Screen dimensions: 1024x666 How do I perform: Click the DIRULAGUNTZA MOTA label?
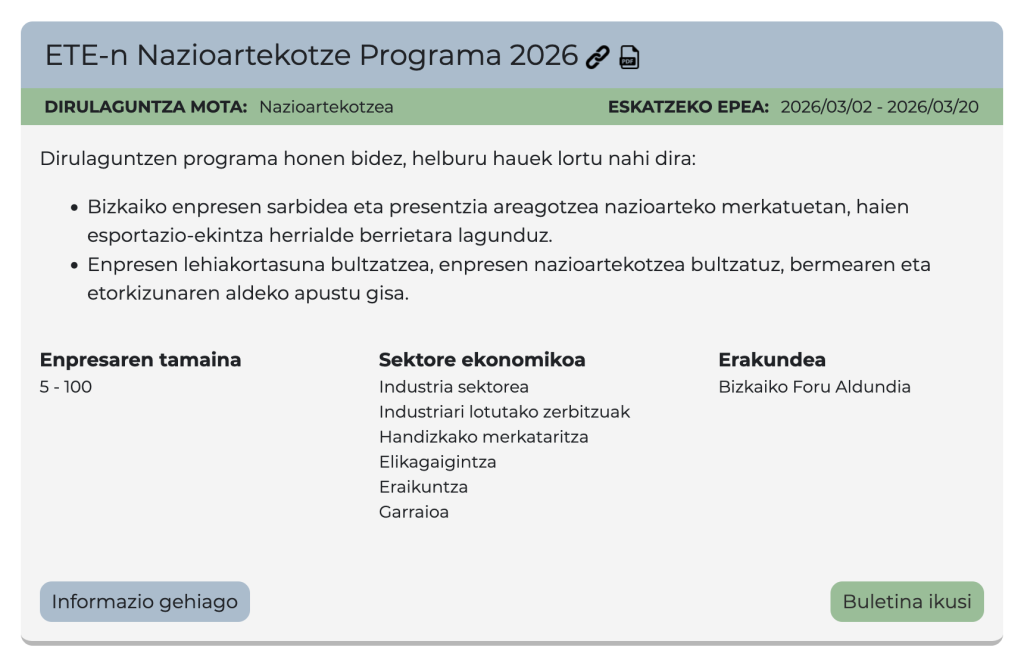(146, 107)
